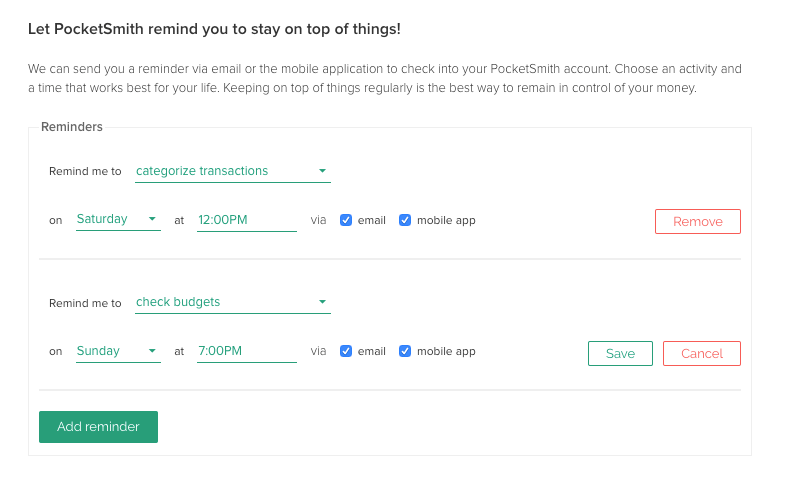Open the Saturday day selector
The height and width of the screenshot is (488, 787).
117,219
